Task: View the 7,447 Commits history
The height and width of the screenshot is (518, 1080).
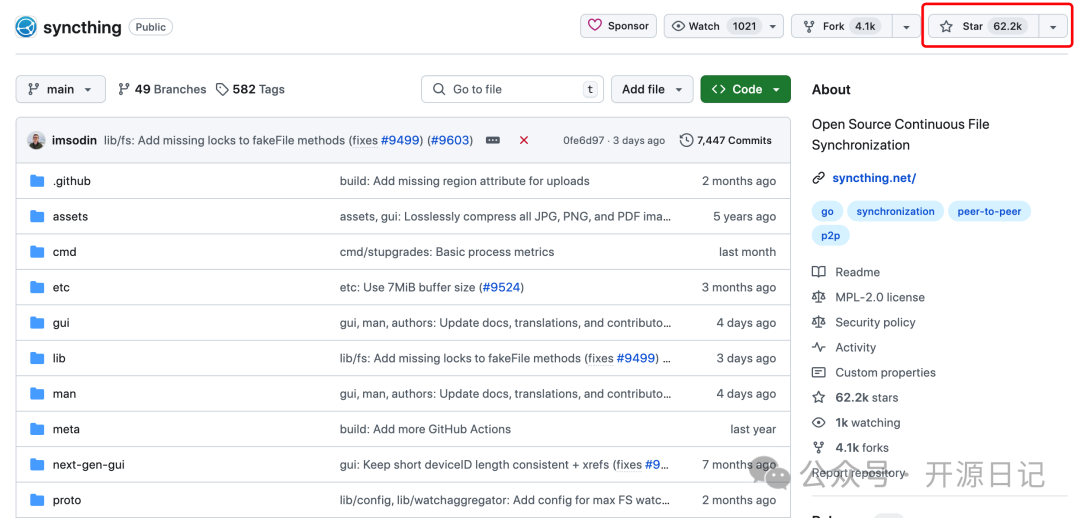Action: tap(726, 141)
